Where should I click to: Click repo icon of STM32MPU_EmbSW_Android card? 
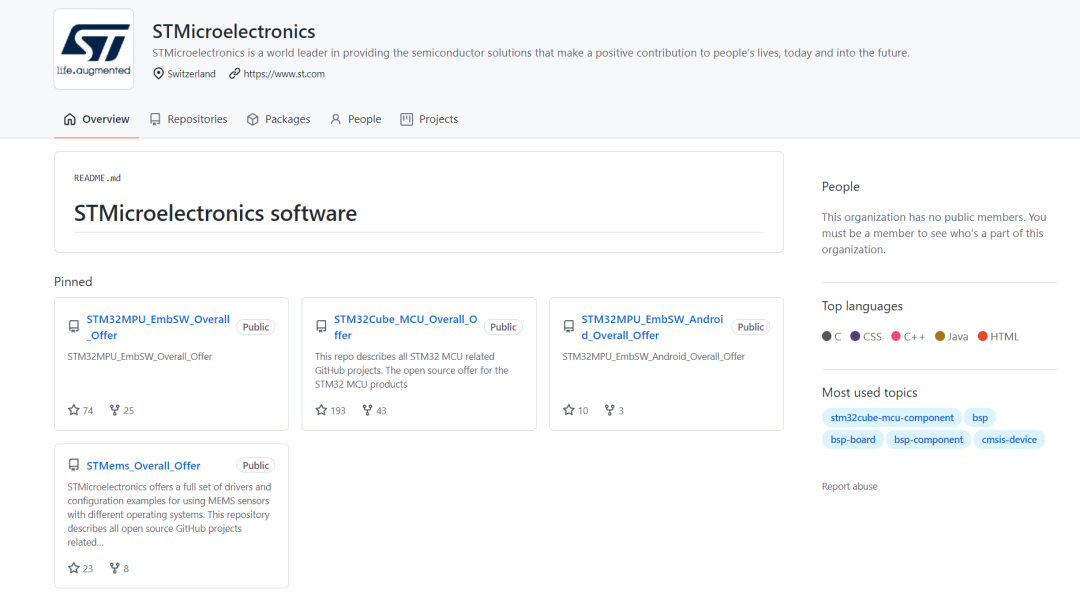pyautogui.click(x=568, y=326)
